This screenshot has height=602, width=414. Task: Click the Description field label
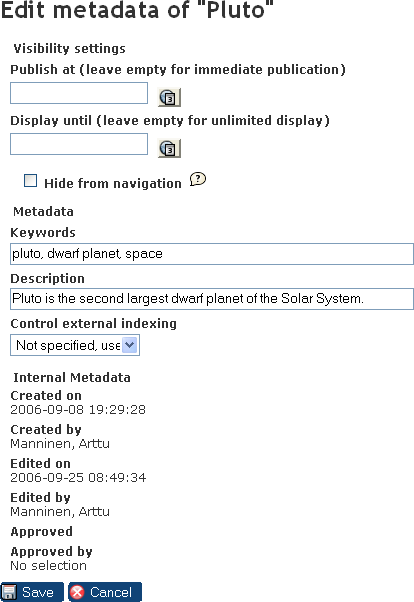pos(48,278)
